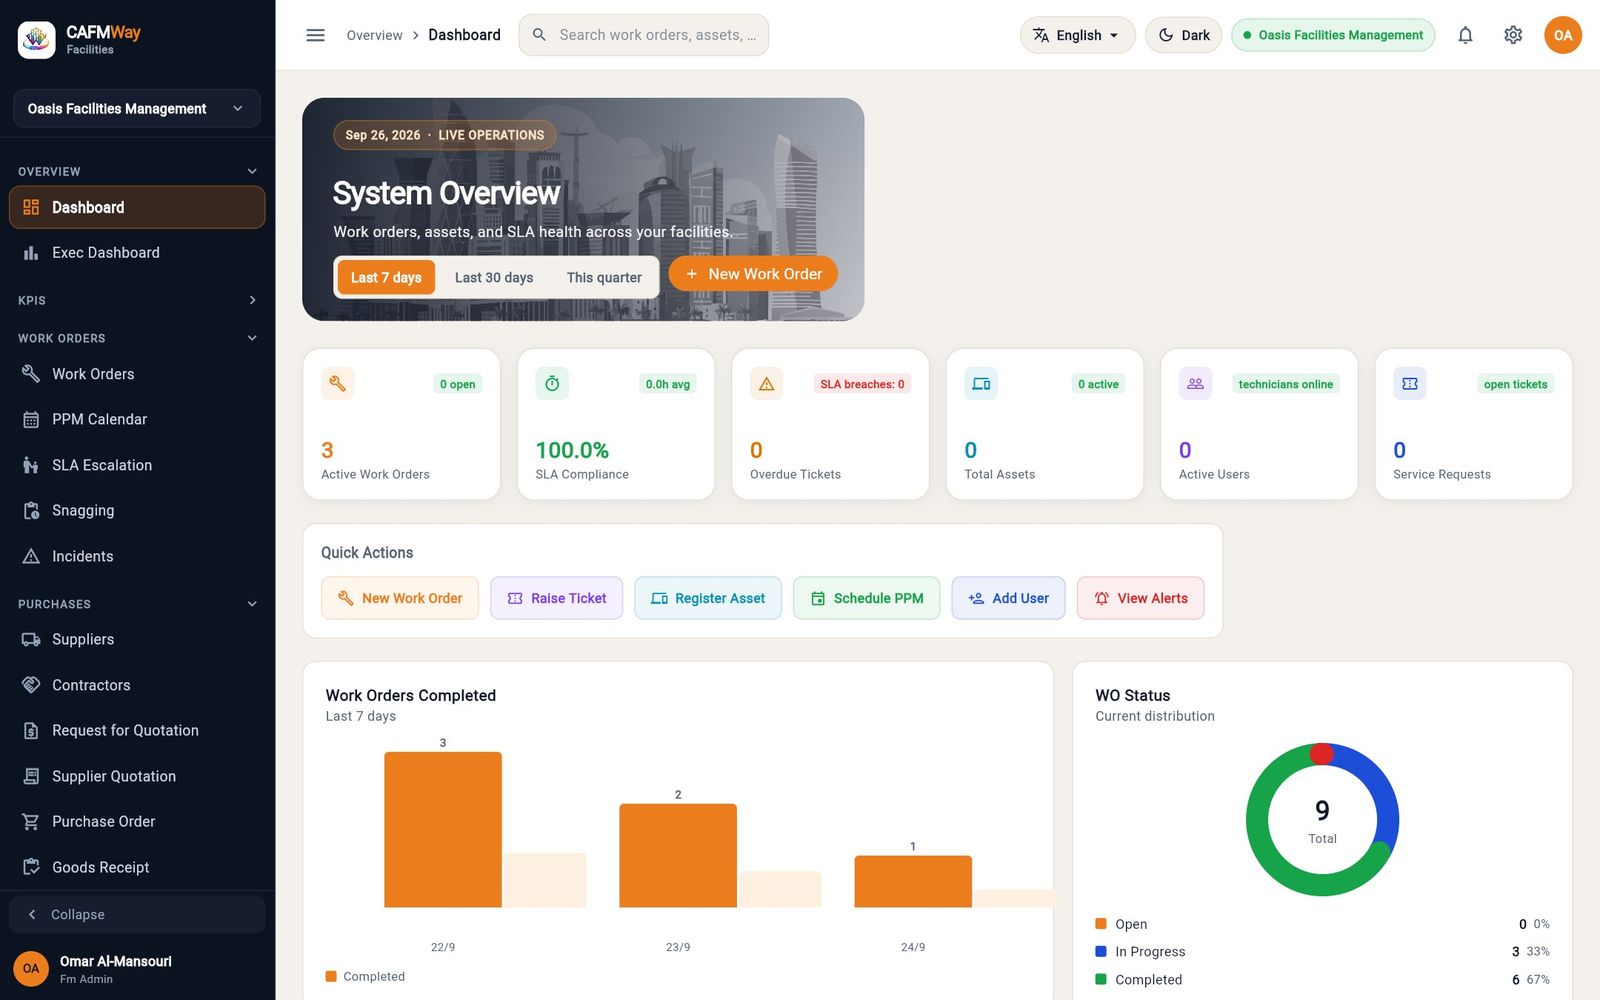Click the 'SLA breaches: 0' badge
This screenshot has width=1600, height=1000.
coord(862,384)
